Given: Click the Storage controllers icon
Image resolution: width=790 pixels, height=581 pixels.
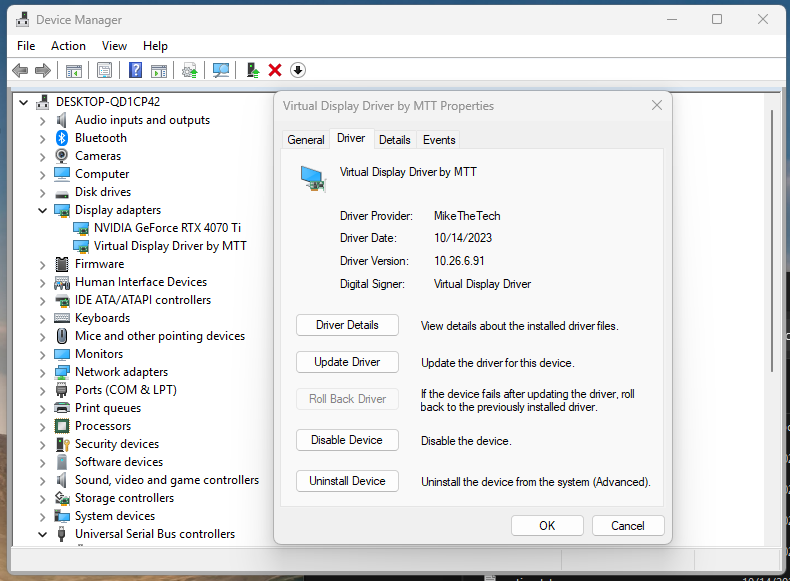Looking at the screenshot, I should 61,498.
